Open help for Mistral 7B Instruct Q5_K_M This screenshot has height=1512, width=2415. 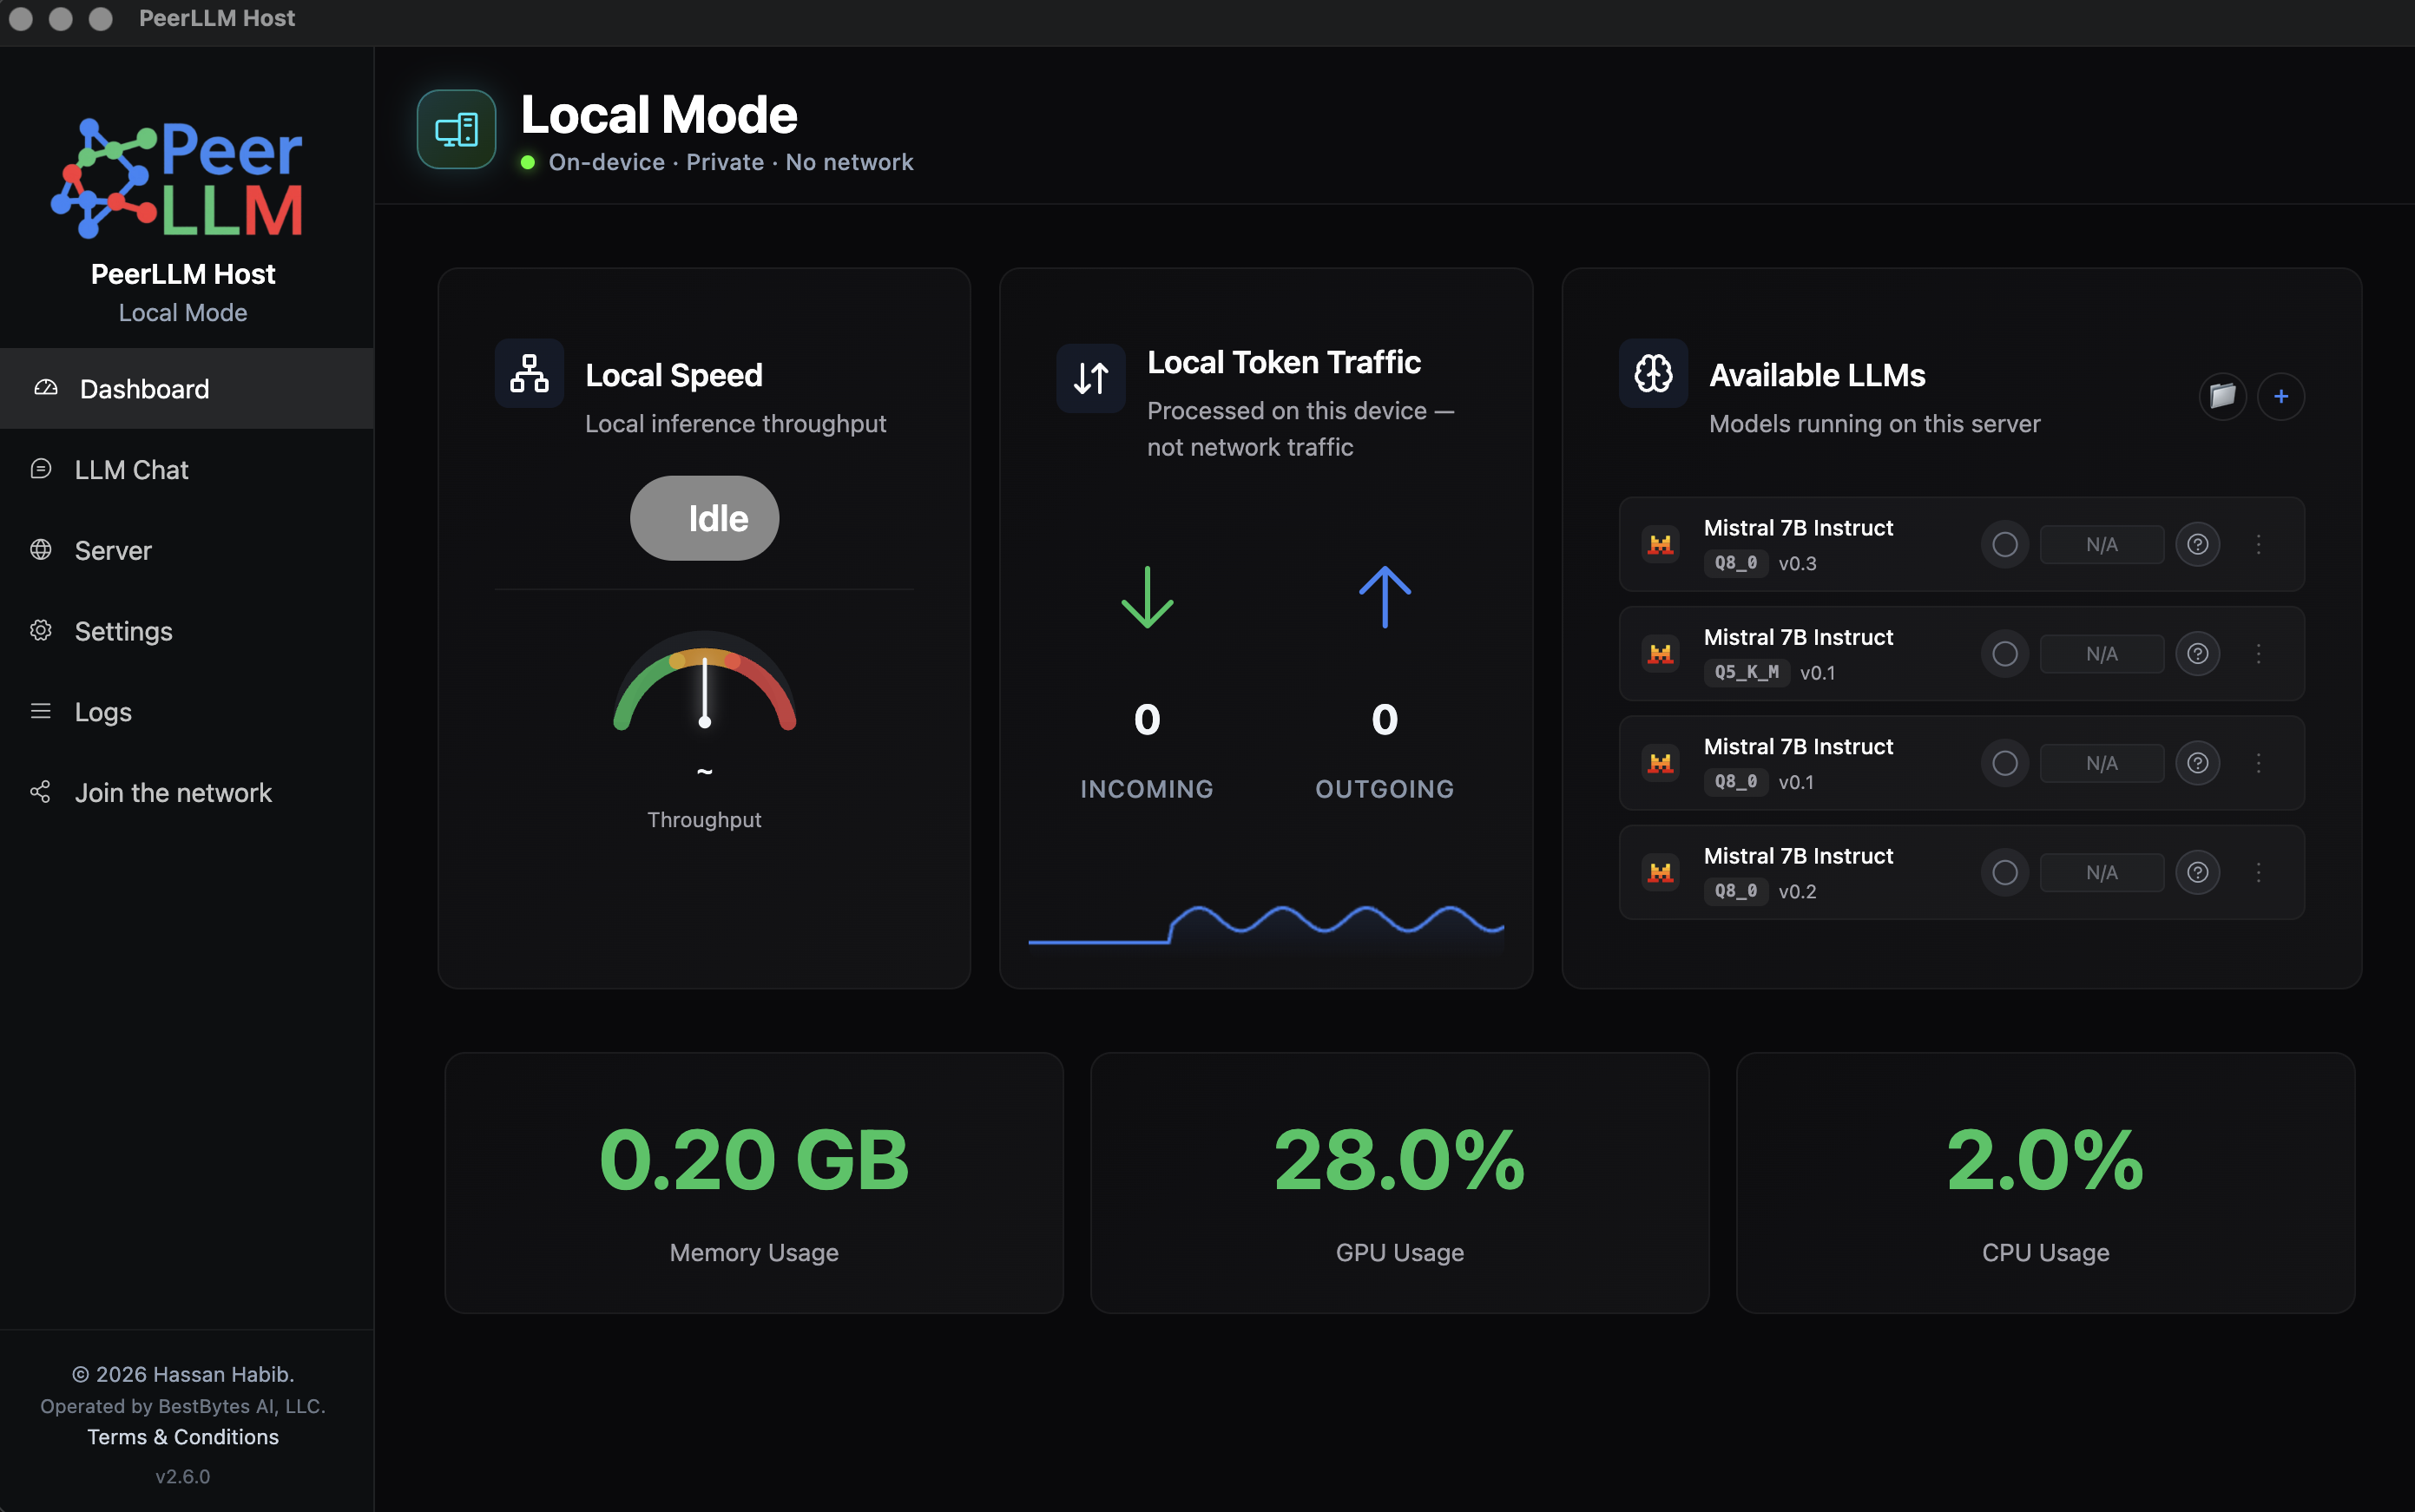[2198, 654]
